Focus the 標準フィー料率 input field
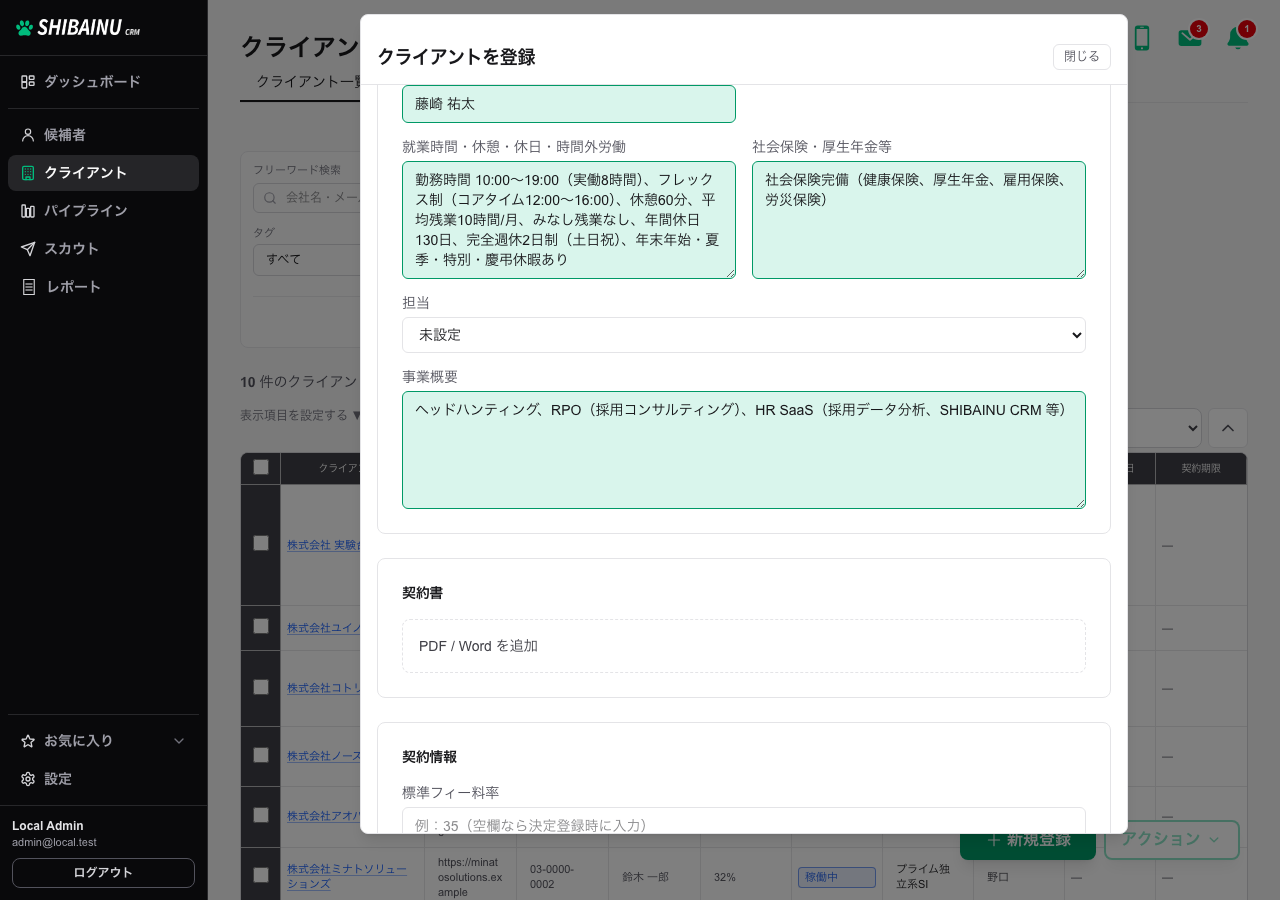The height and width of the screenshot is (900, 1280). [744, 821]
